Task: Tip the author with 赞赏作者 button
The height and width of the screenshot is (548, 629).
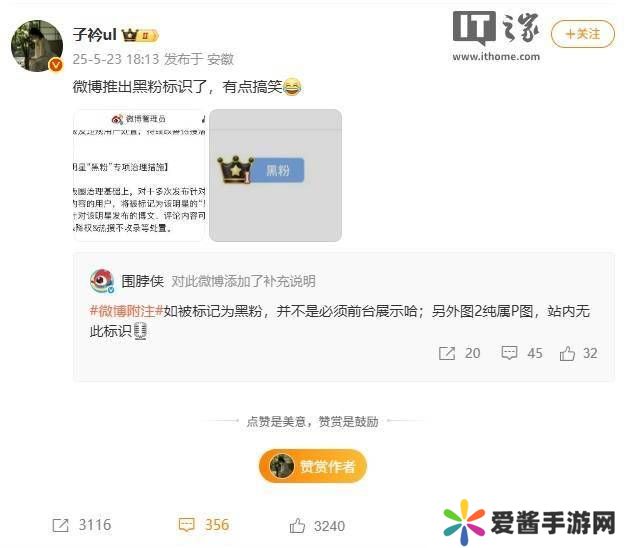Action: pos(313,466)
